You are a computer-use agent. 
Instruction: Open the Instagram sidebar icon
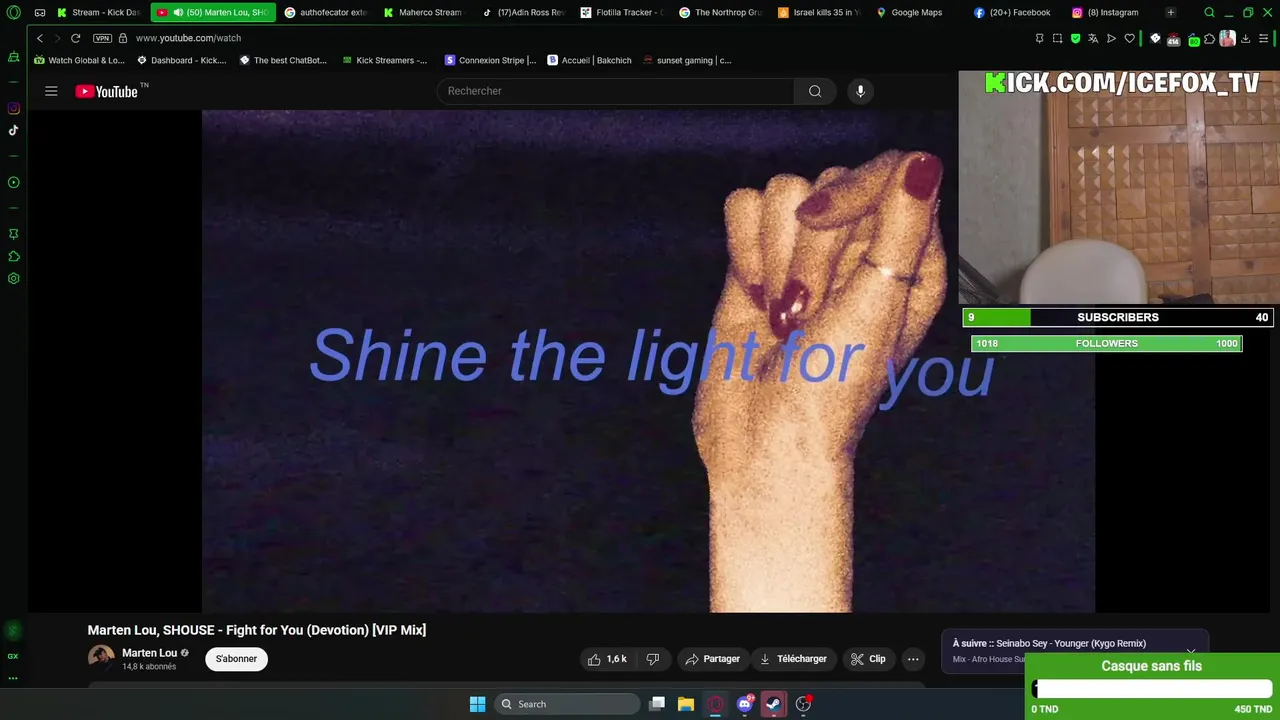click(14, 108)
